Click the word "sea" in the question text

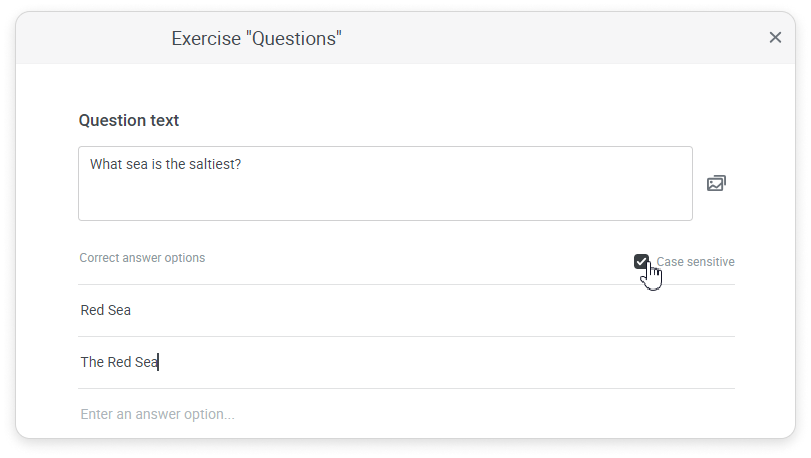click(137, 164)
